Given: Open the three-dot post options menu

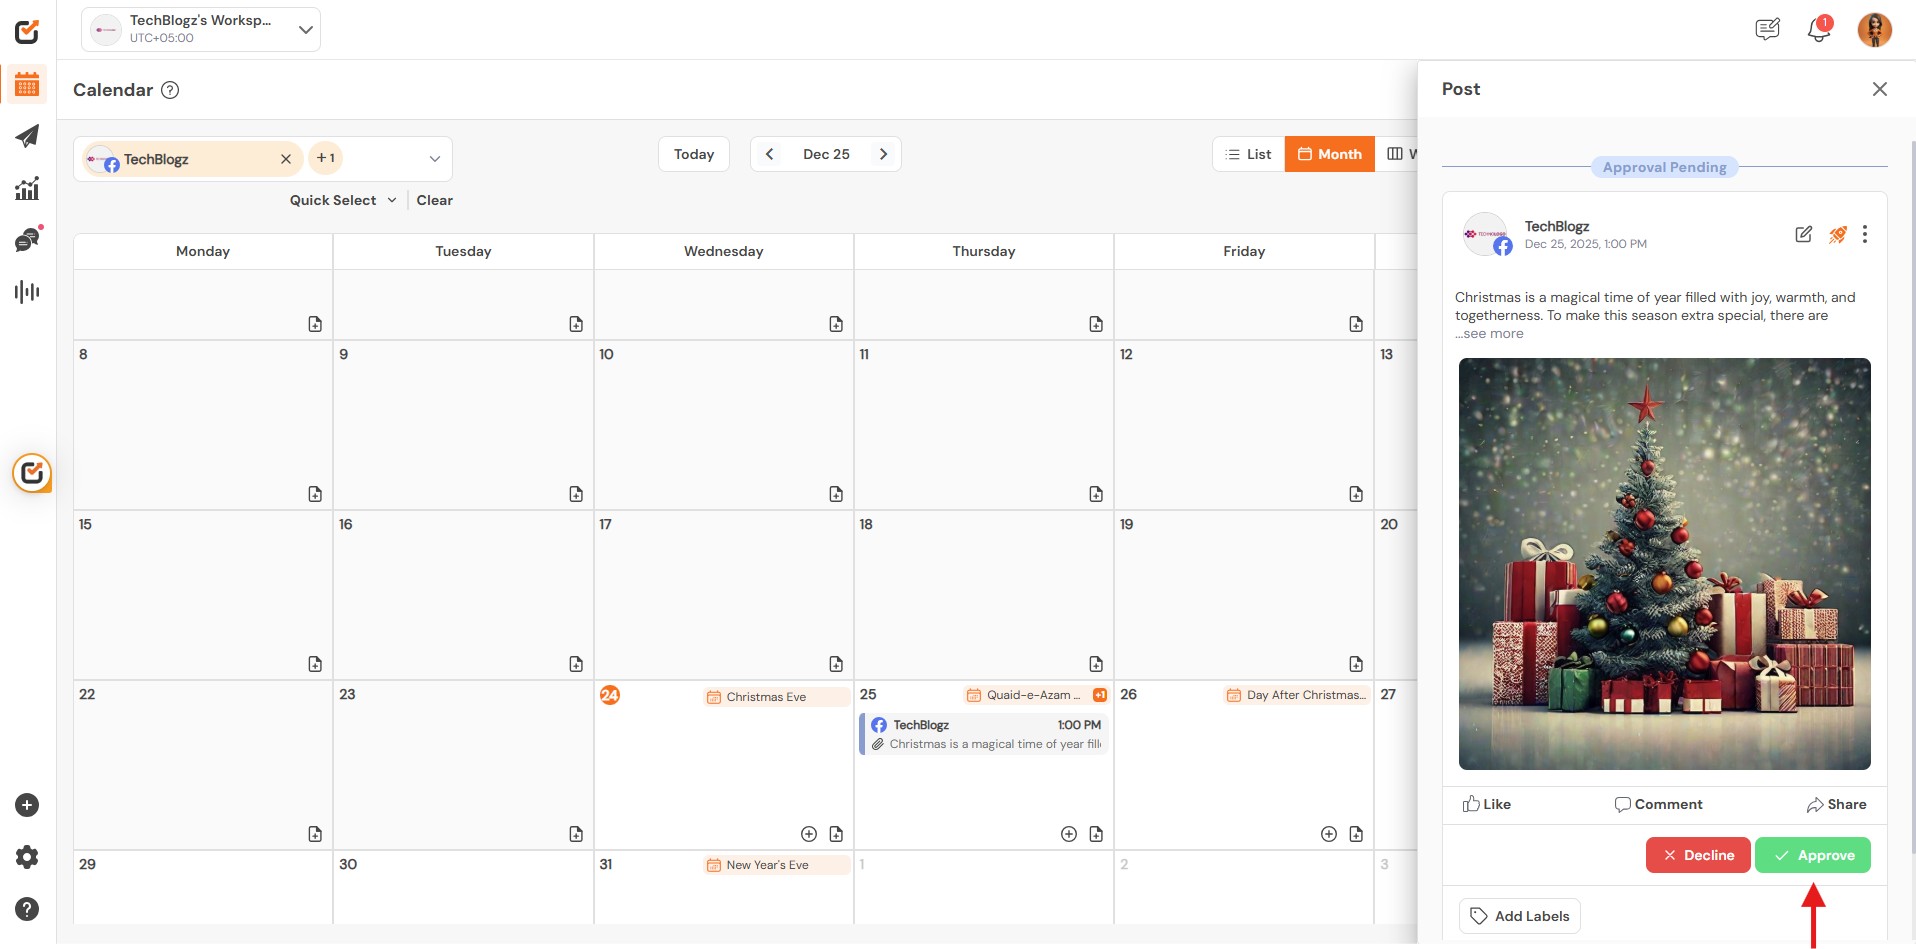Looking at the screenshot, I should 1864,234.
